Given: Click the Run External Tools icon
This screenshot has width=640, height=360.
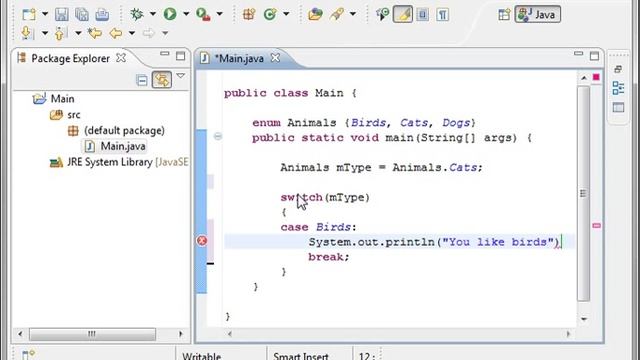Looking at the screenshot, I should click(203, 15).
